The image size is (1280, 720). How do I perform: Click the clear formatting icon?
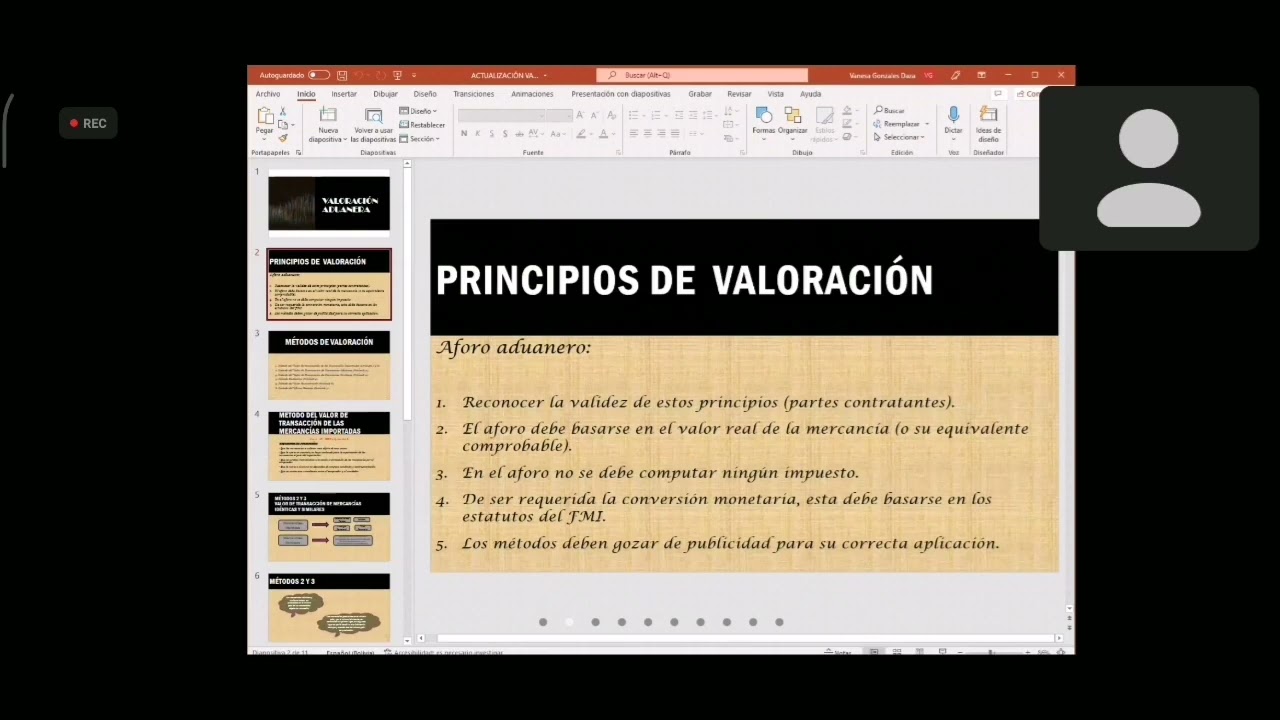click(x=611, y=116)
